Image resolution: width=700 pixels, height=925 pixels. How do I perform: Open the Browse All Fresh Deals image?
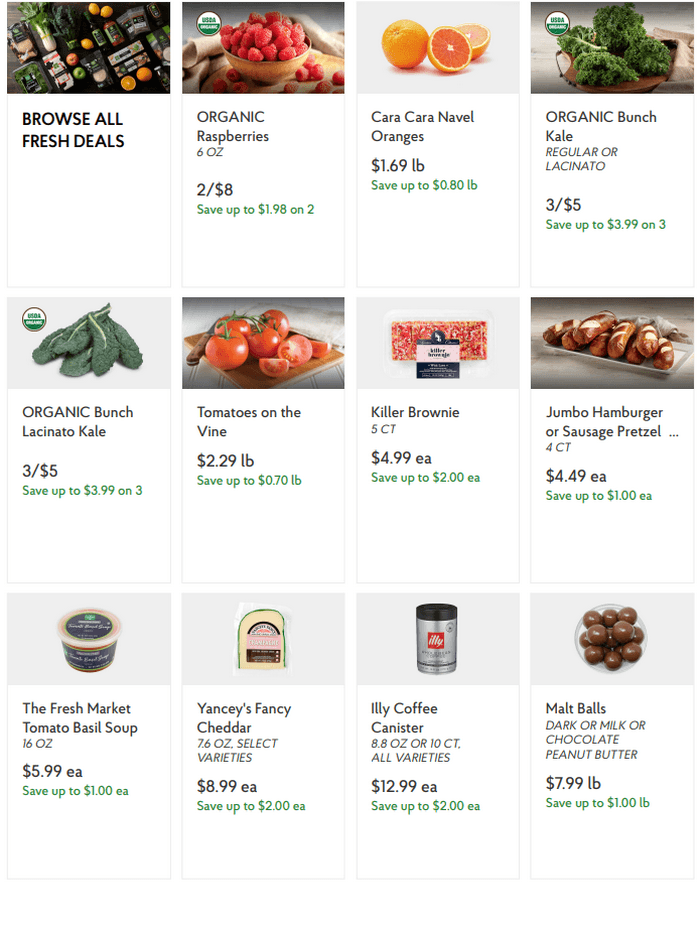coord(88,48)
